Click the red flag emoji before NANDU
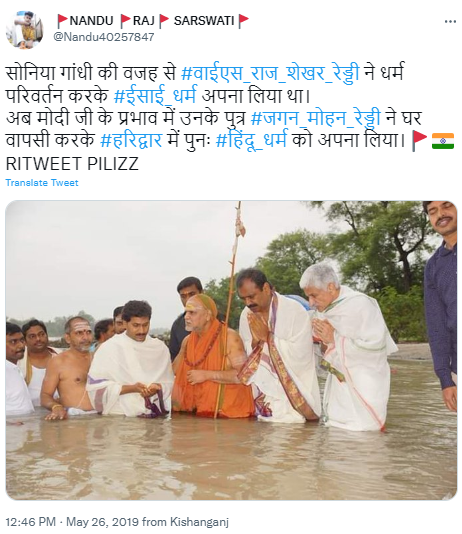Screen dimensions: 462x534 tap(62, 21)
